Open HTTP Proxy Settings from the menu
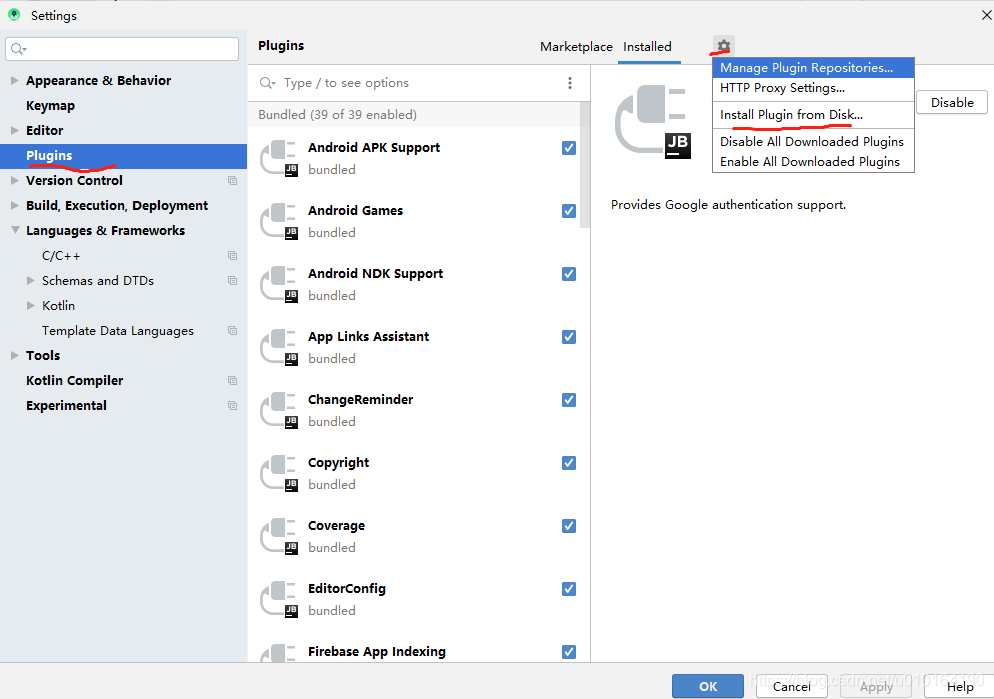 click(778, 88)
